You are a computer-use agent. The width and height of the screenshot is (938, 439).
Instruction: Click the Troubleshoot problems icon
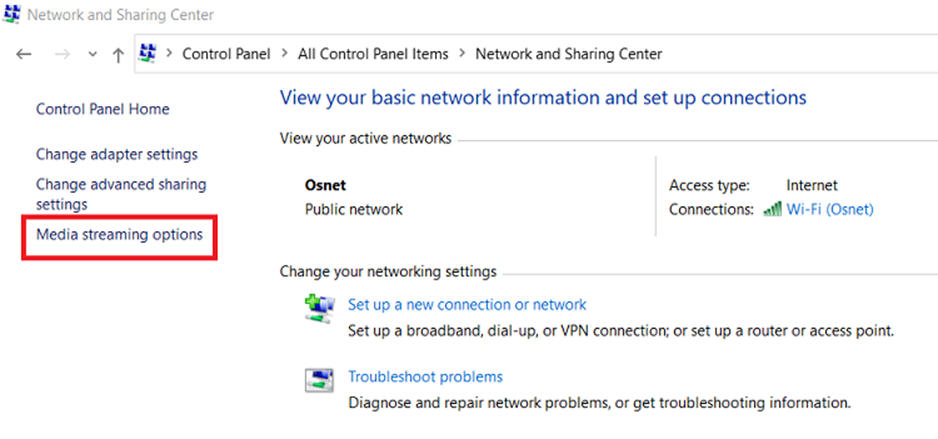click(x=319, y=380)
